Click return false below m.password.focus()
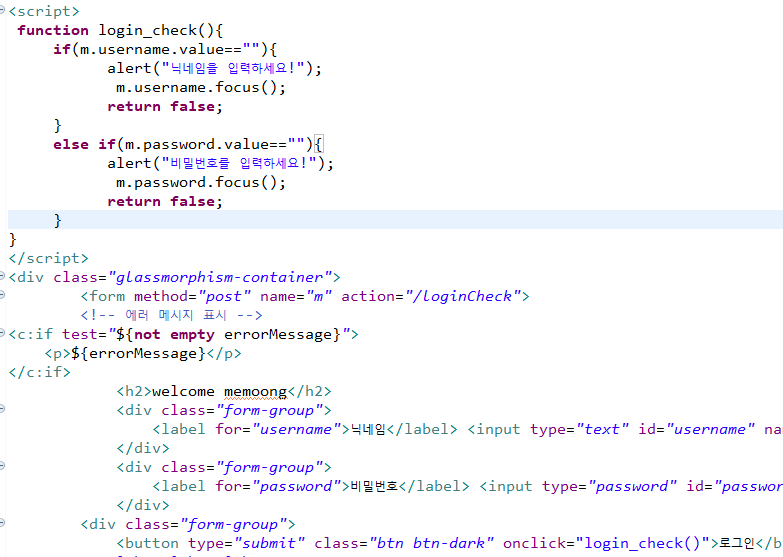 coord(165,201)
